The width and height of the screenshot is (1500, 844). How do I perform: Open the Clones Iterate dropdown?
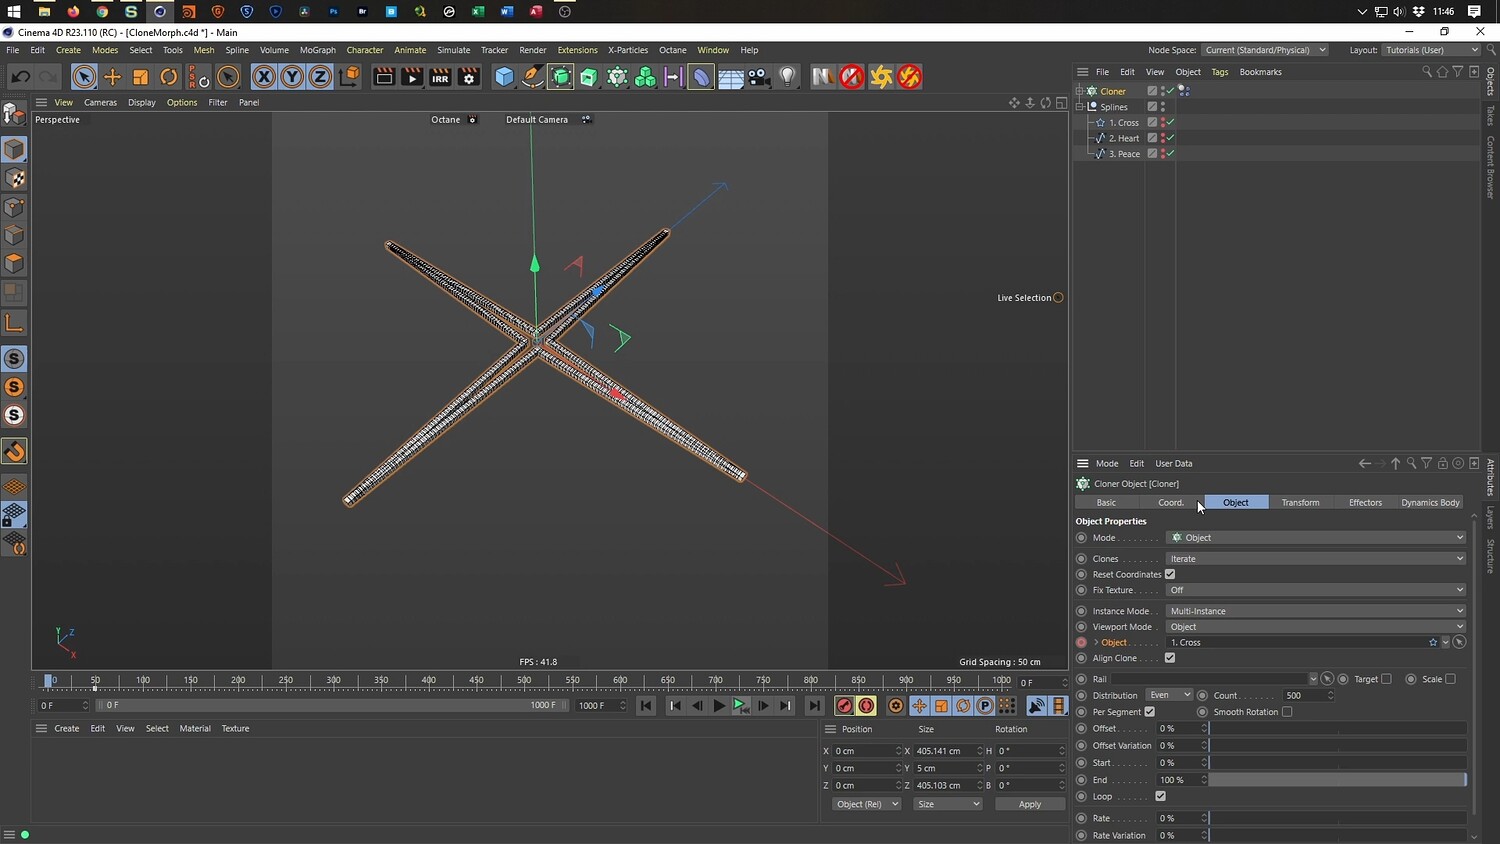click(x=1315, y=559)
